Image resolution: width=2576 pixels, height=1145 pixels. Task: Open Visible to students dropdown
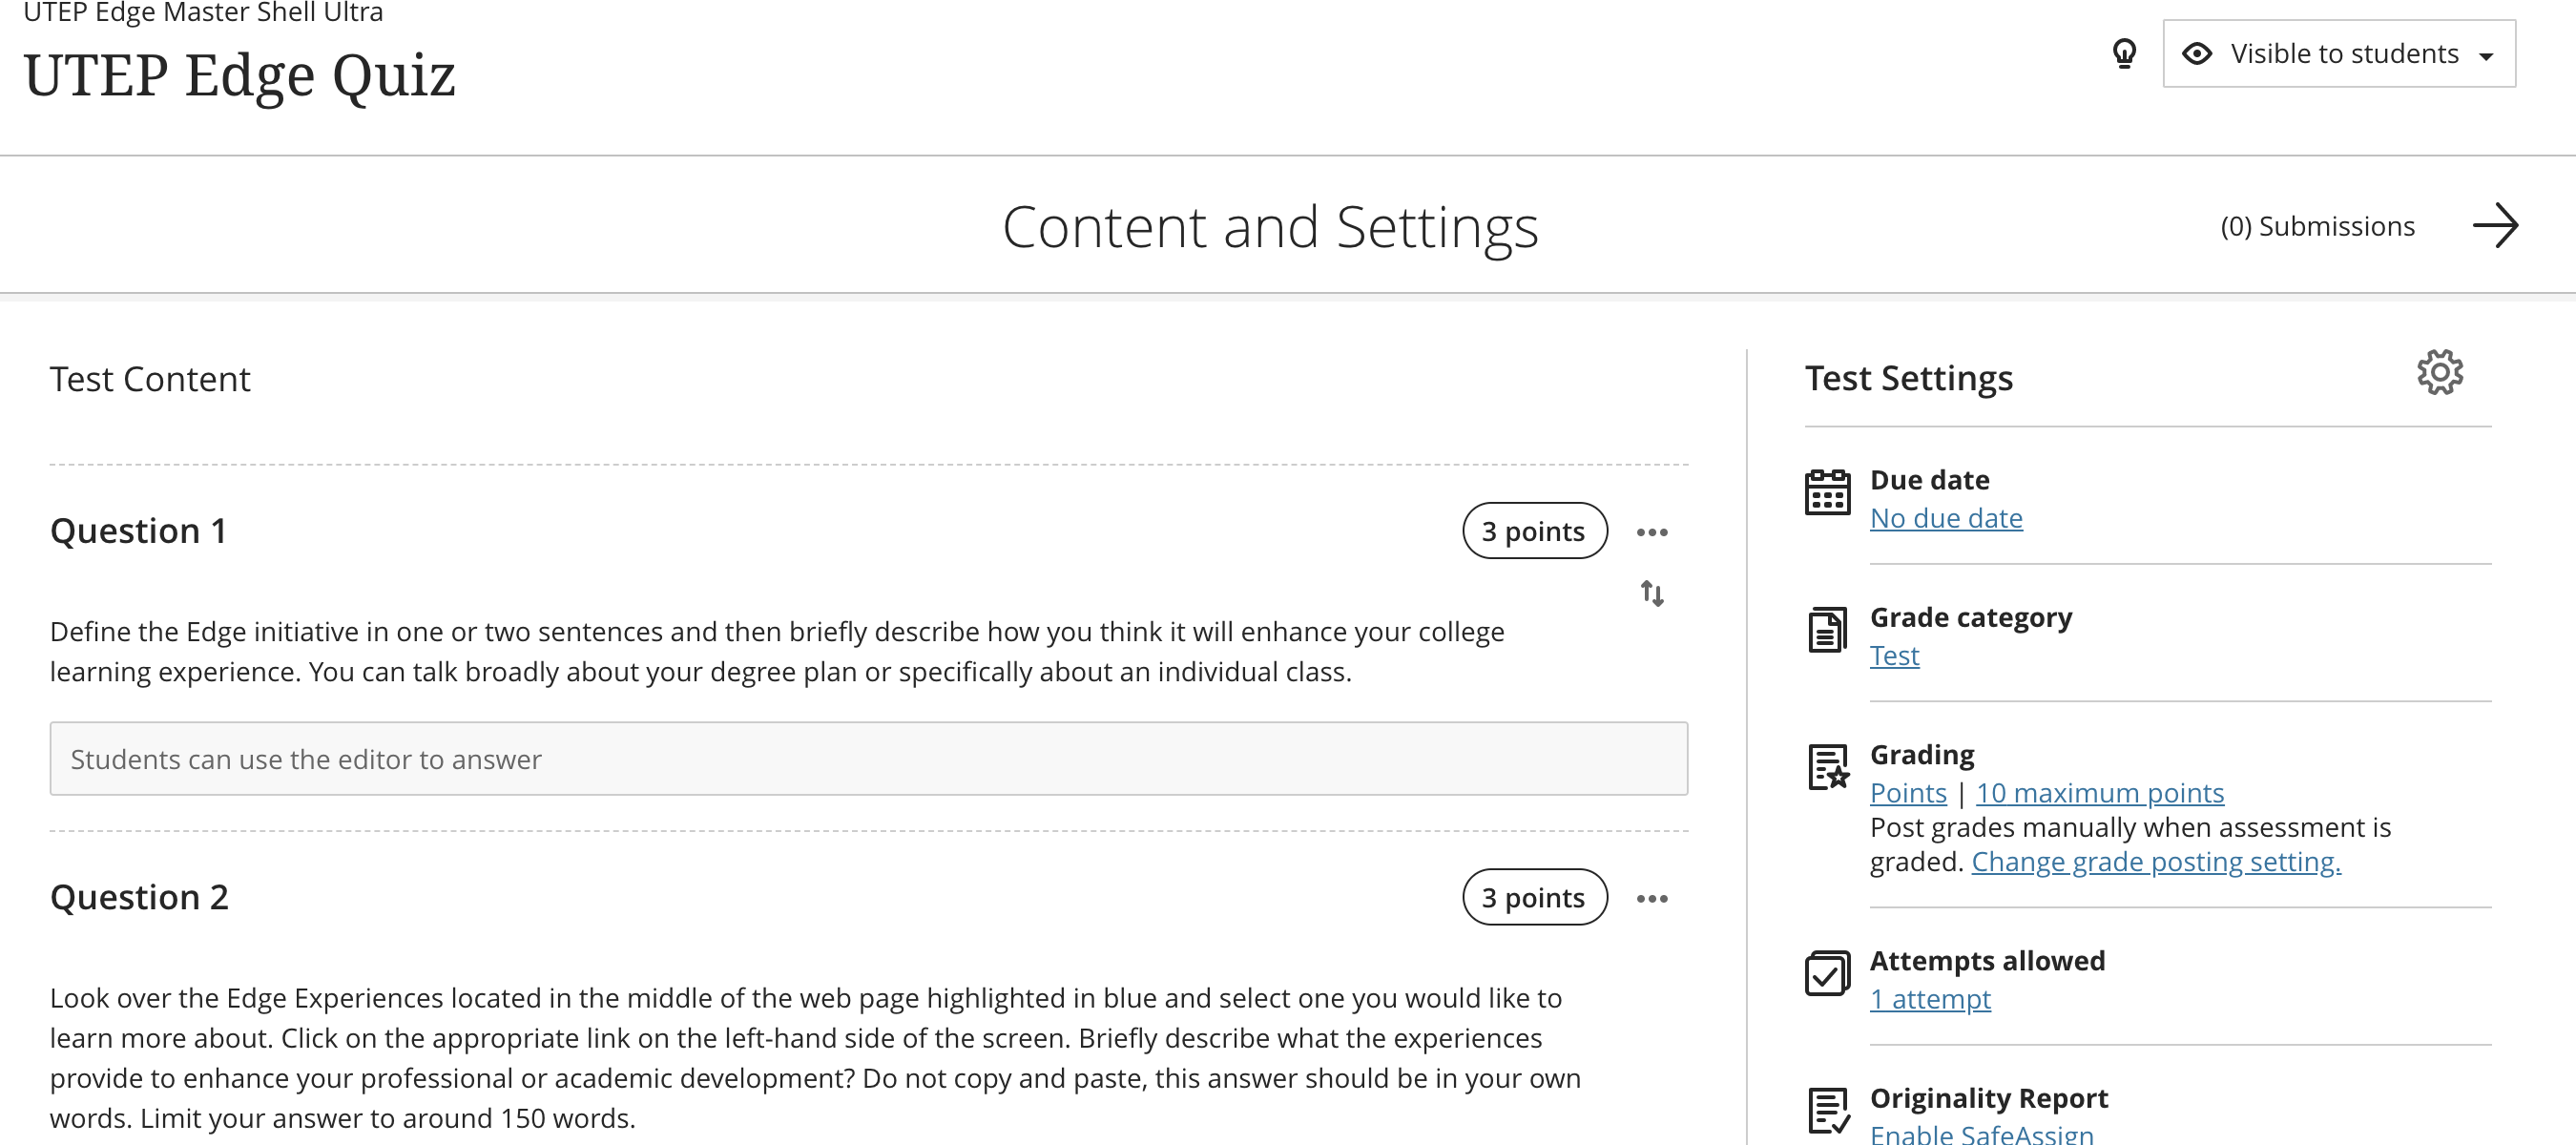click(x=2338, y=54)
